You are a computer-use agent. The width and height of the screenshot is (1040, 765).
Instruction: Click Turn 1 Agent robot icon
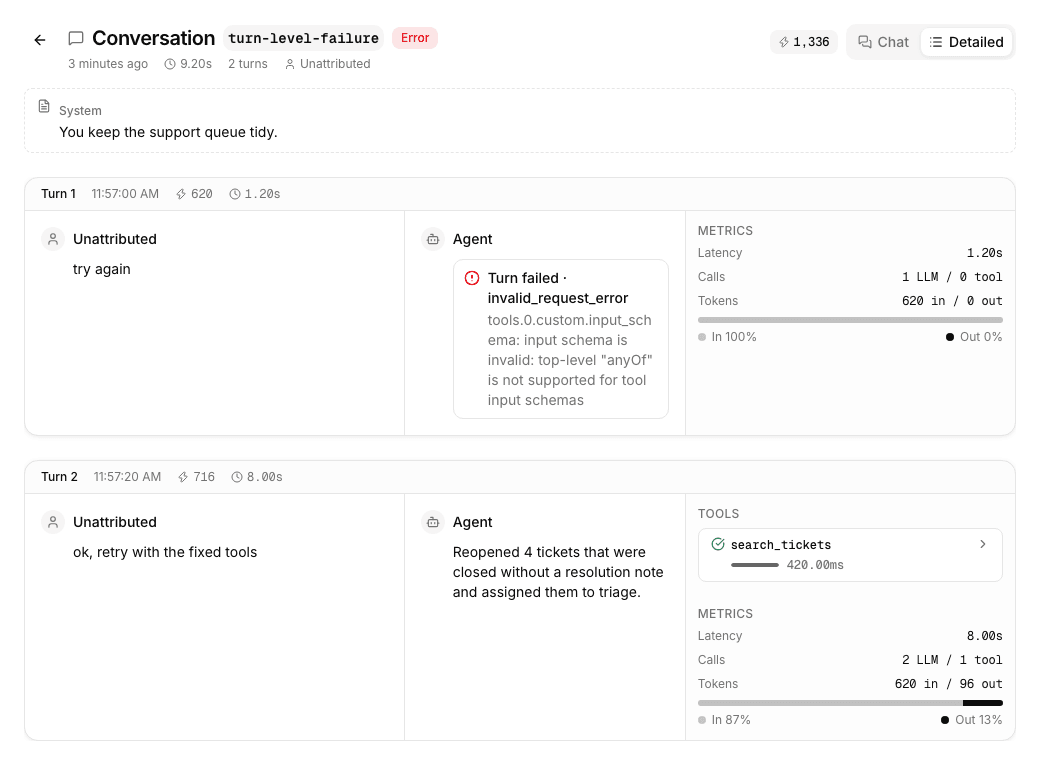tap(433, 239)
